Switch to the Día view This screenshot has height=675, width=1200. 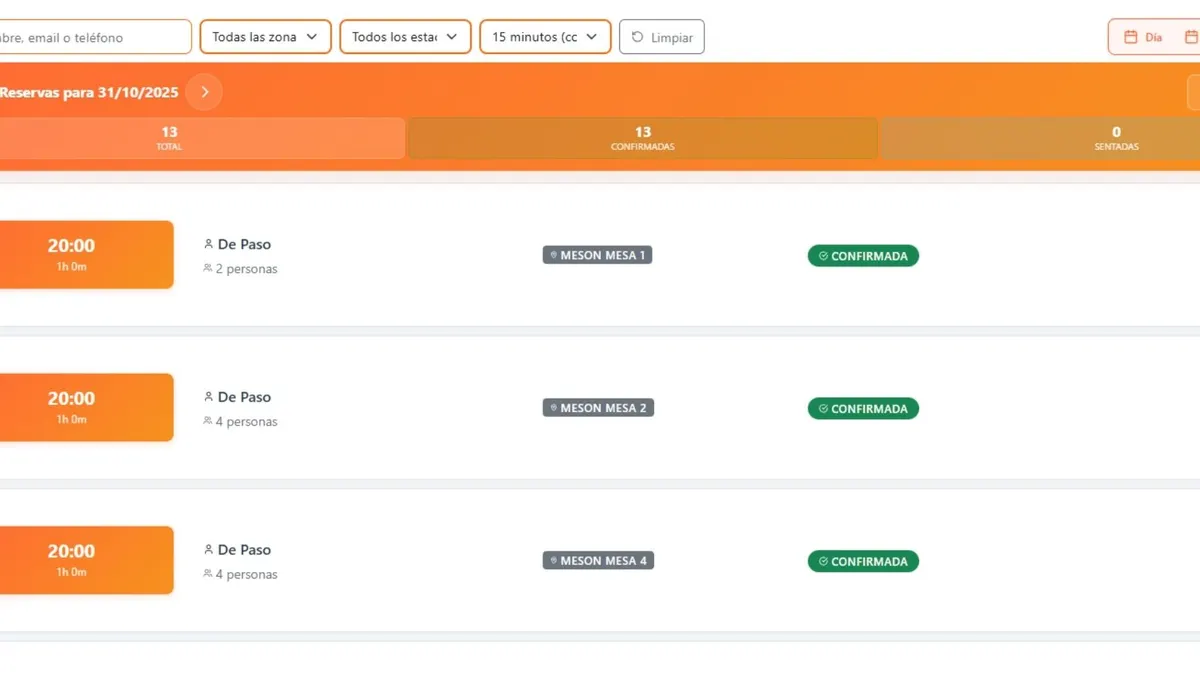tap(1143, 37)
